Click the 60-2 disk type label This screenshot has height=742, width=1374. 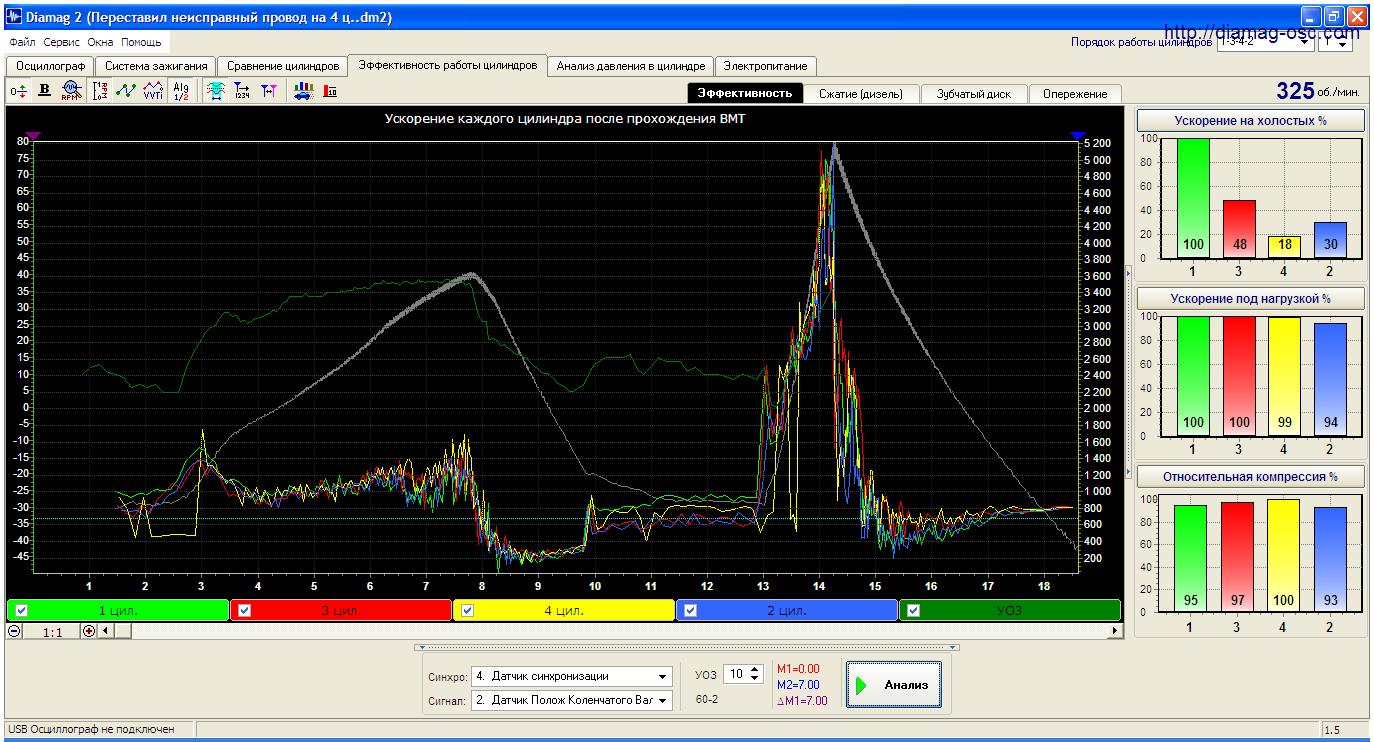pyautogui.click(x=707, y=699)
